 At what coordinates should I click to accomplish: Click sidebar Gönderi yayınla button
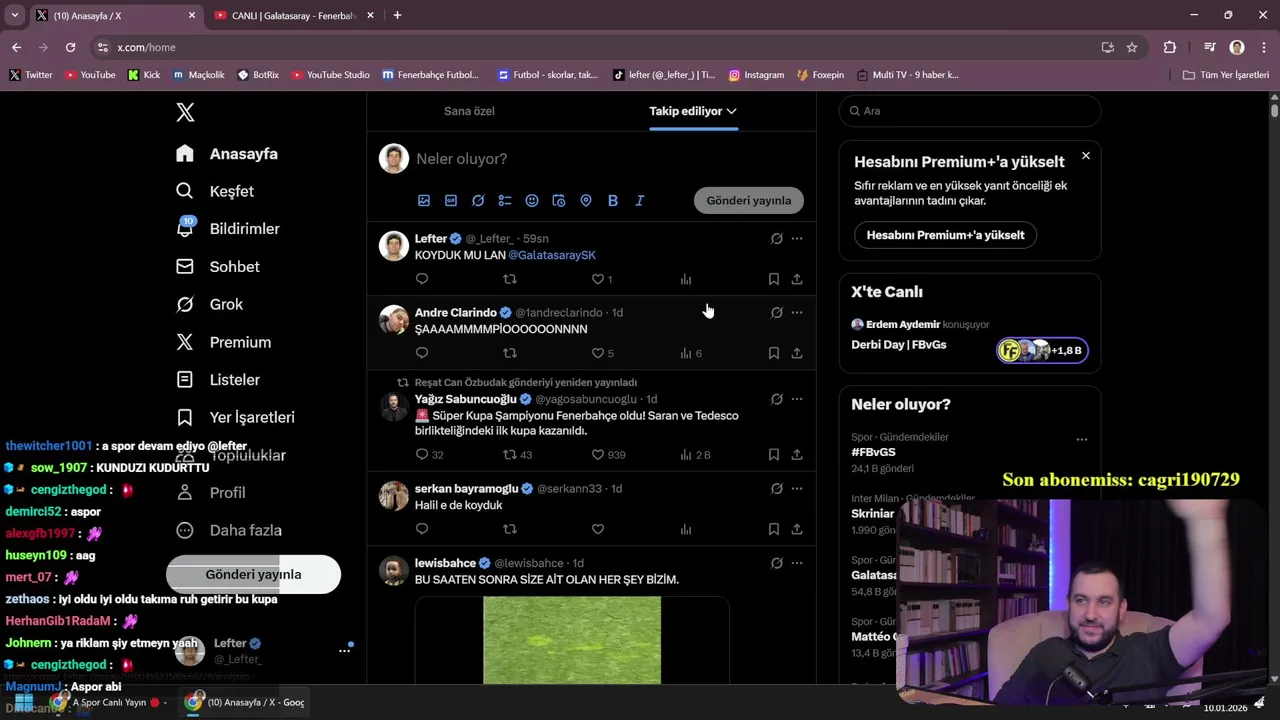(253, 574)
